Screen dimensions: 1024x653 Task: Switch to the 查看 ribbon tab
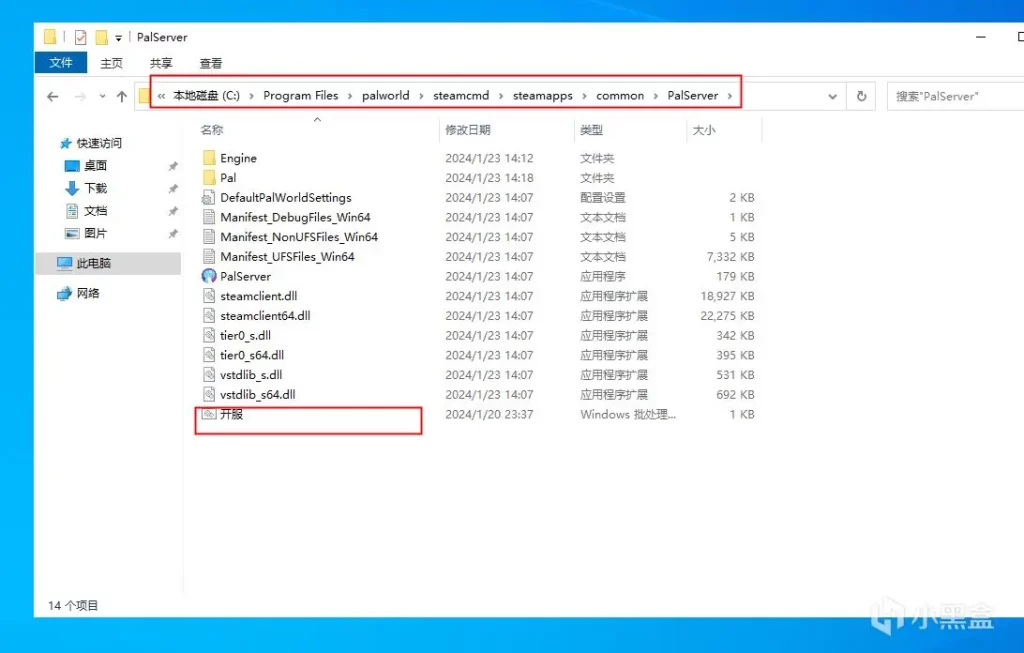coord(209,62)
